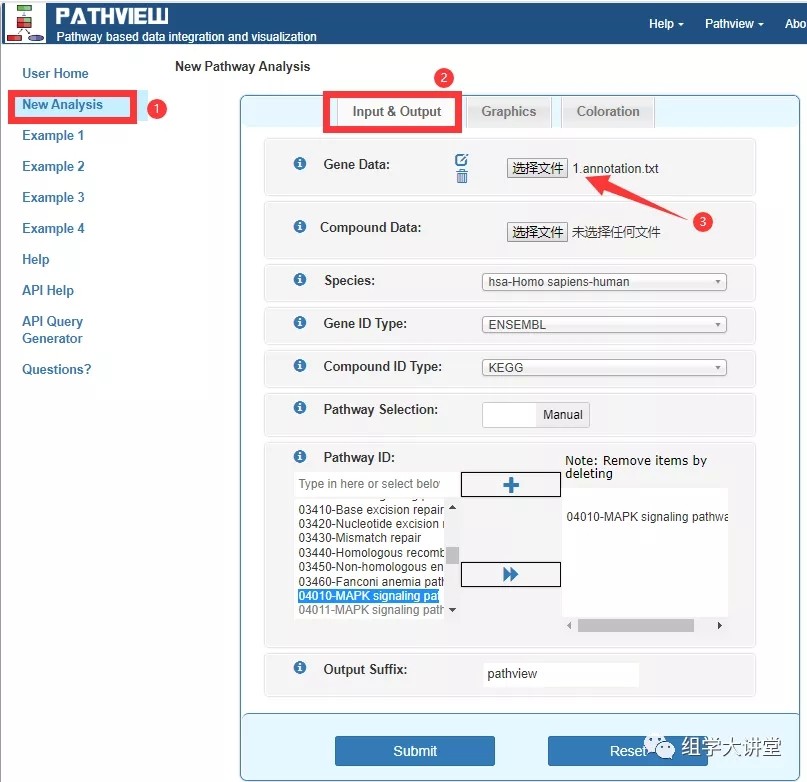Open the Compound ID Type dropdown
The width and height of the screenshot is (807, 782).
click(x=604, y=368)
